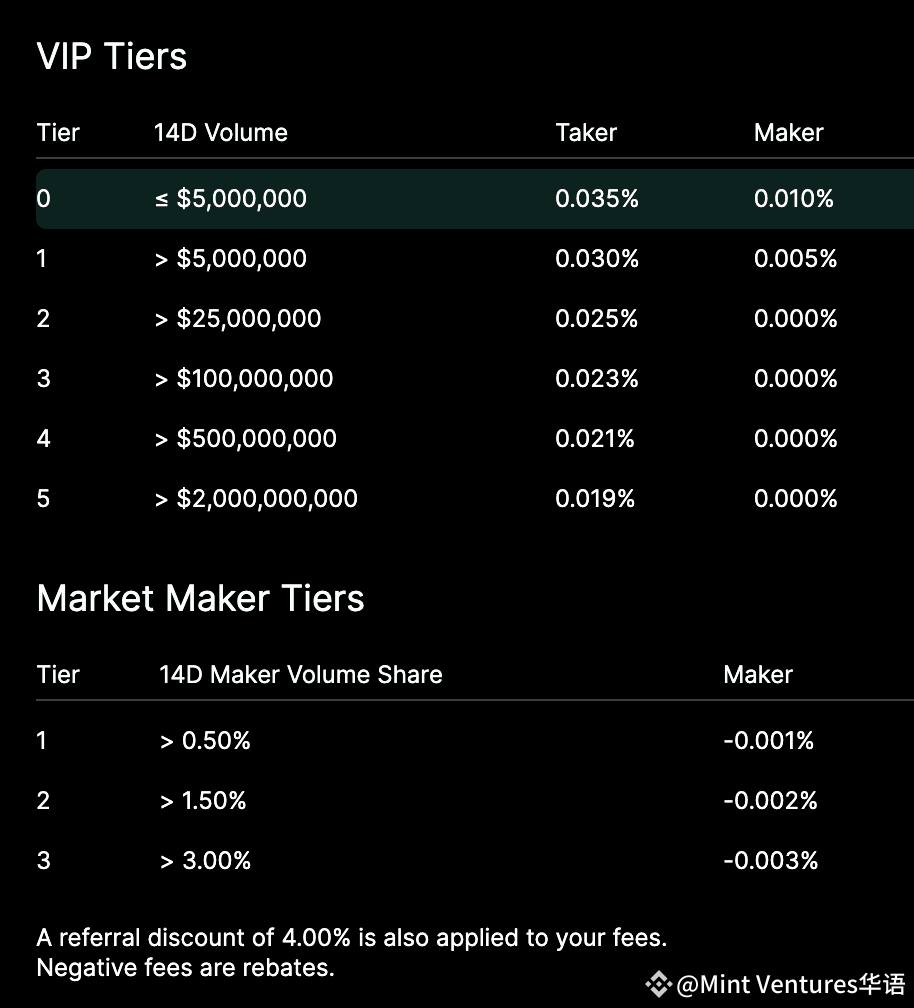Click the VIP Tiers heading
Viewport: 914px width, 1008px height.
[x=112, y=56]
